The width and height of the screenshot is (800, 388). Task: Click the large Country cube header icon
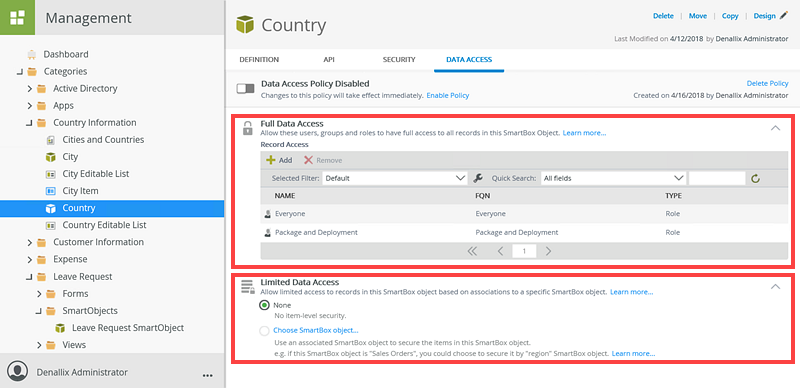(x=245, y=25)
